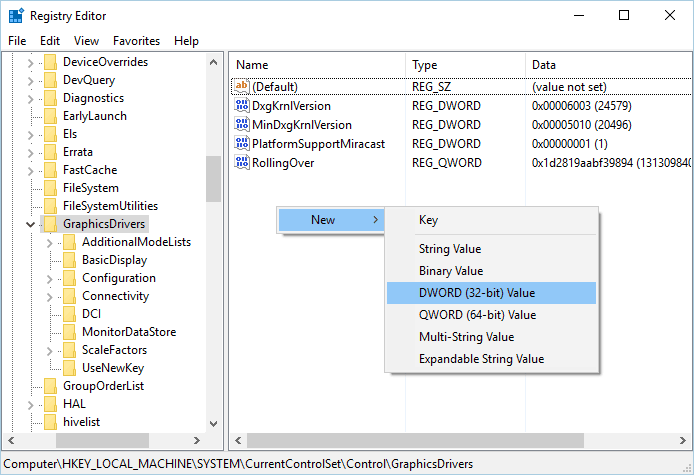Viewport: 694px width, 475px height.
Task: Expand the DevQuery key
Action: coord(30,81)
